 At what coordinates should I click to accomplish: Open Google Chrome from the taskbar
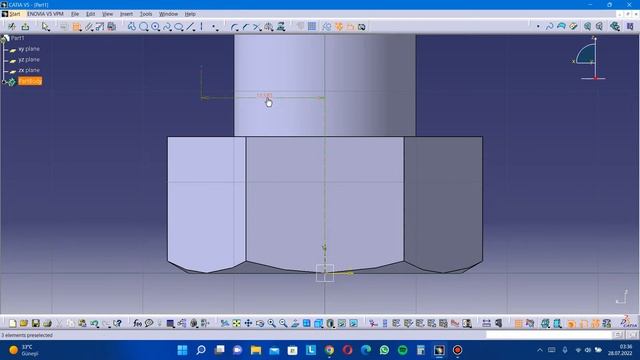[329, 350]
